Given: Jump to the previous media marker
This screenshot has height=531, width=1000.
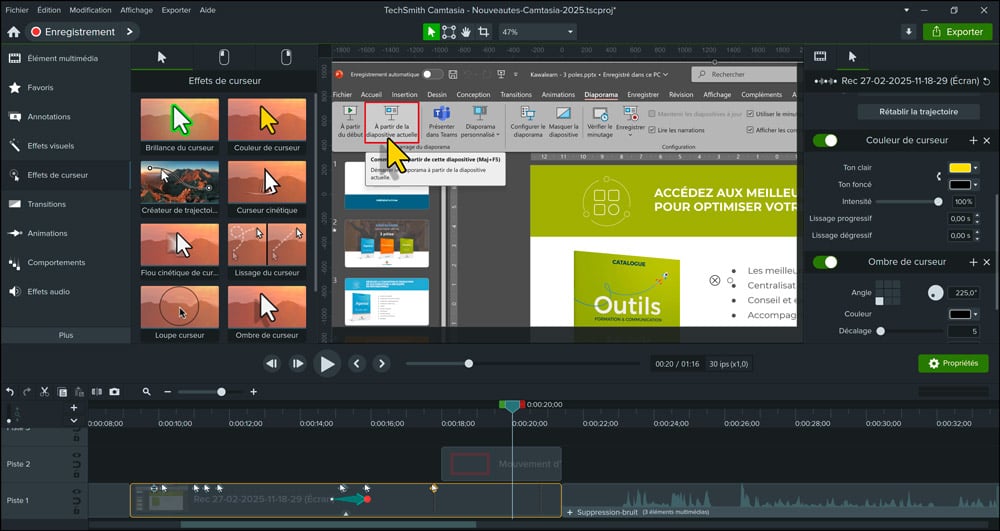Looking at the screenshot, I should [x=357, y=363].
